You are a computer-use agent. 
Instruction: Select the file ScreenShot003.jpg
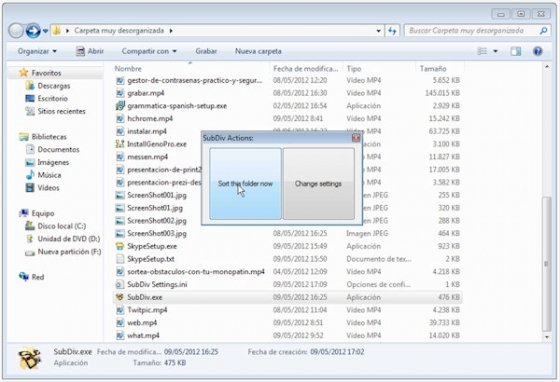pos(157,233)
